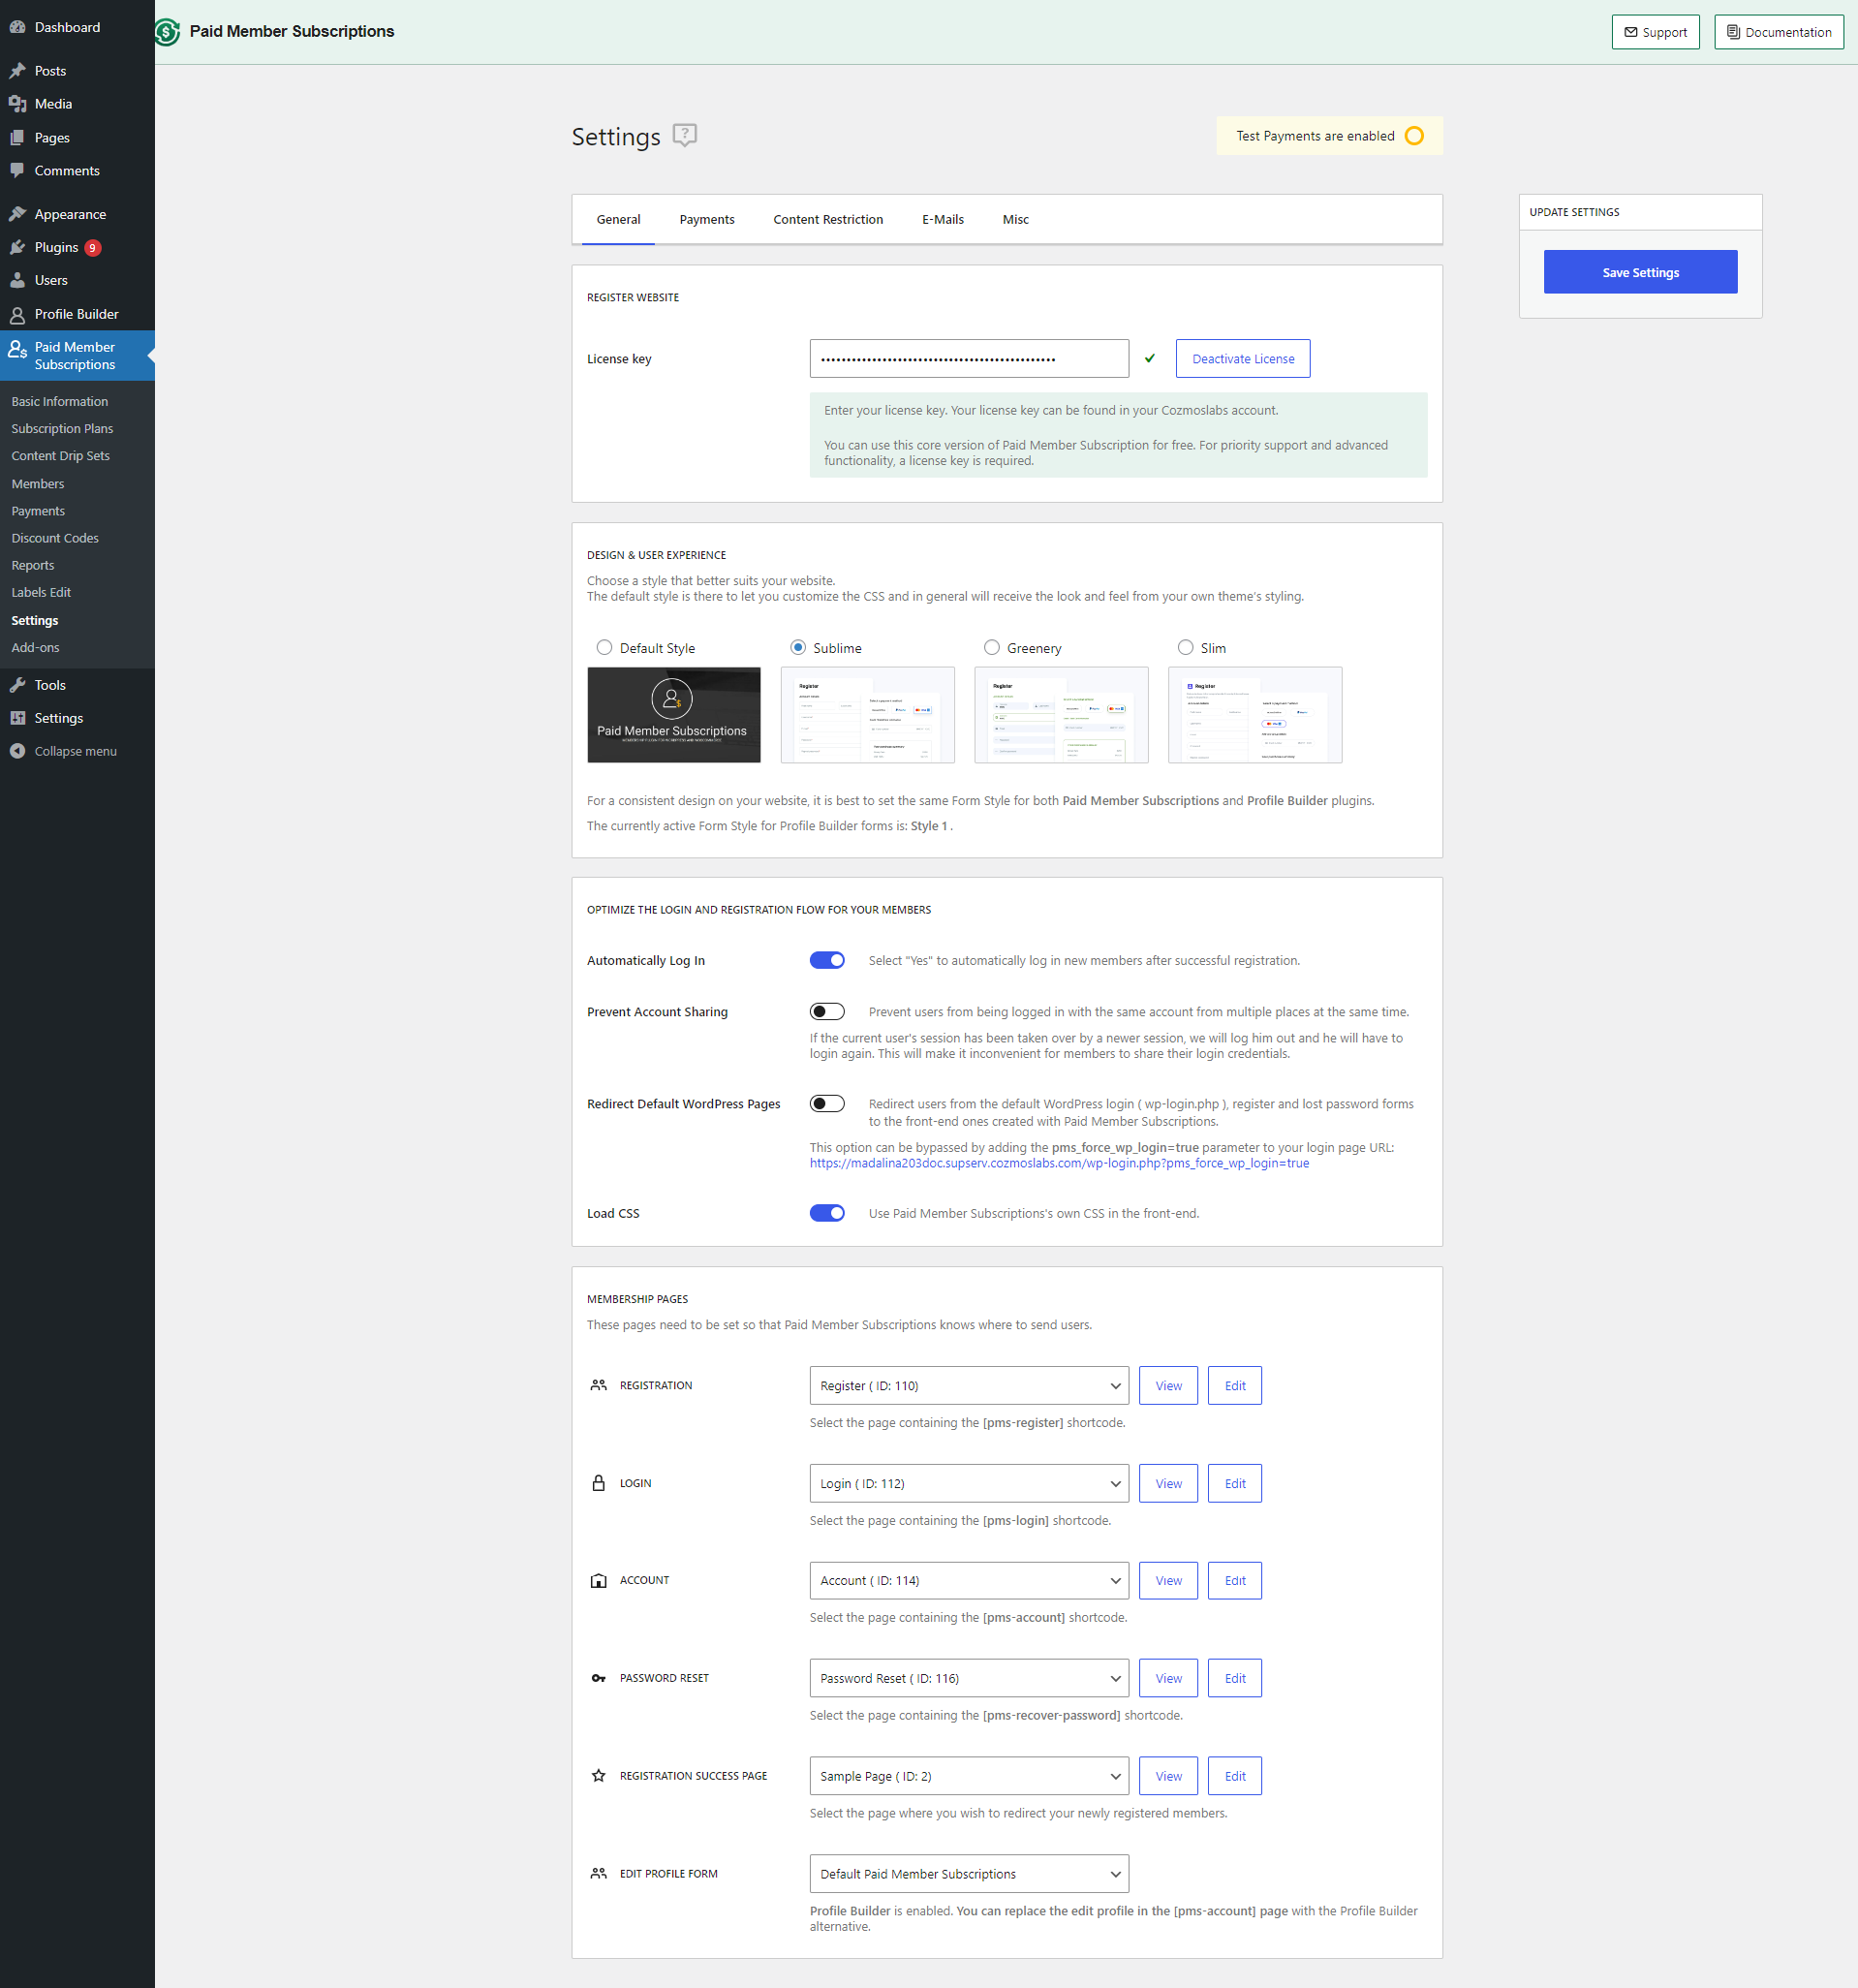Open Subscription Plans submenu item
Image resolution: width=1858 pixels, height=1988 pixels.
62,428
